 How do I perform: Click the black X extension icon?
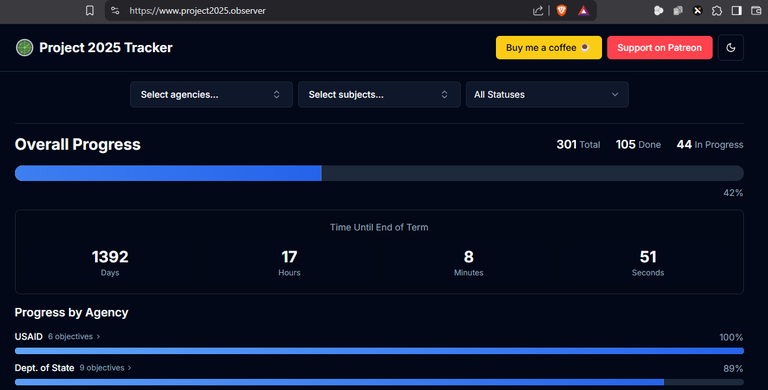pos(697,10)
